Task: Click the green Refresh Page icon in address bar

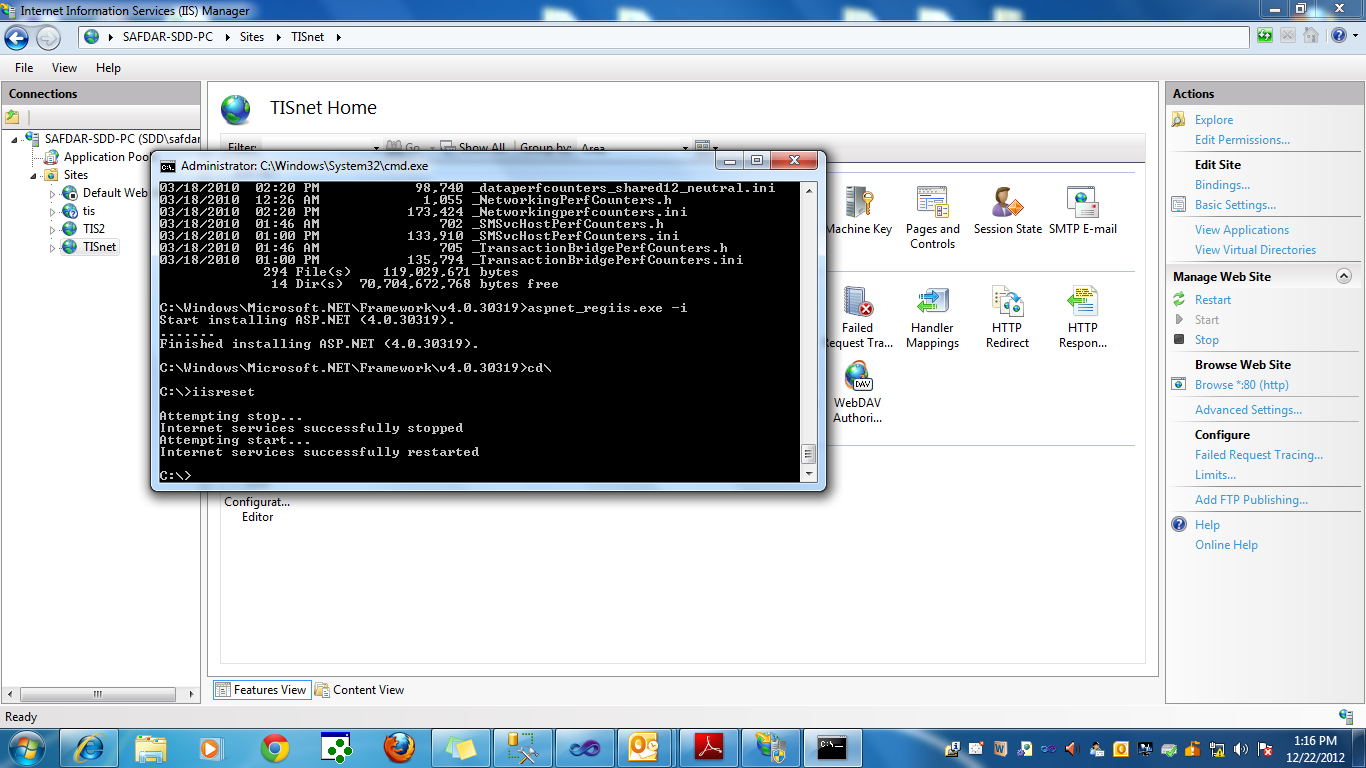Action: point(1265,37)
